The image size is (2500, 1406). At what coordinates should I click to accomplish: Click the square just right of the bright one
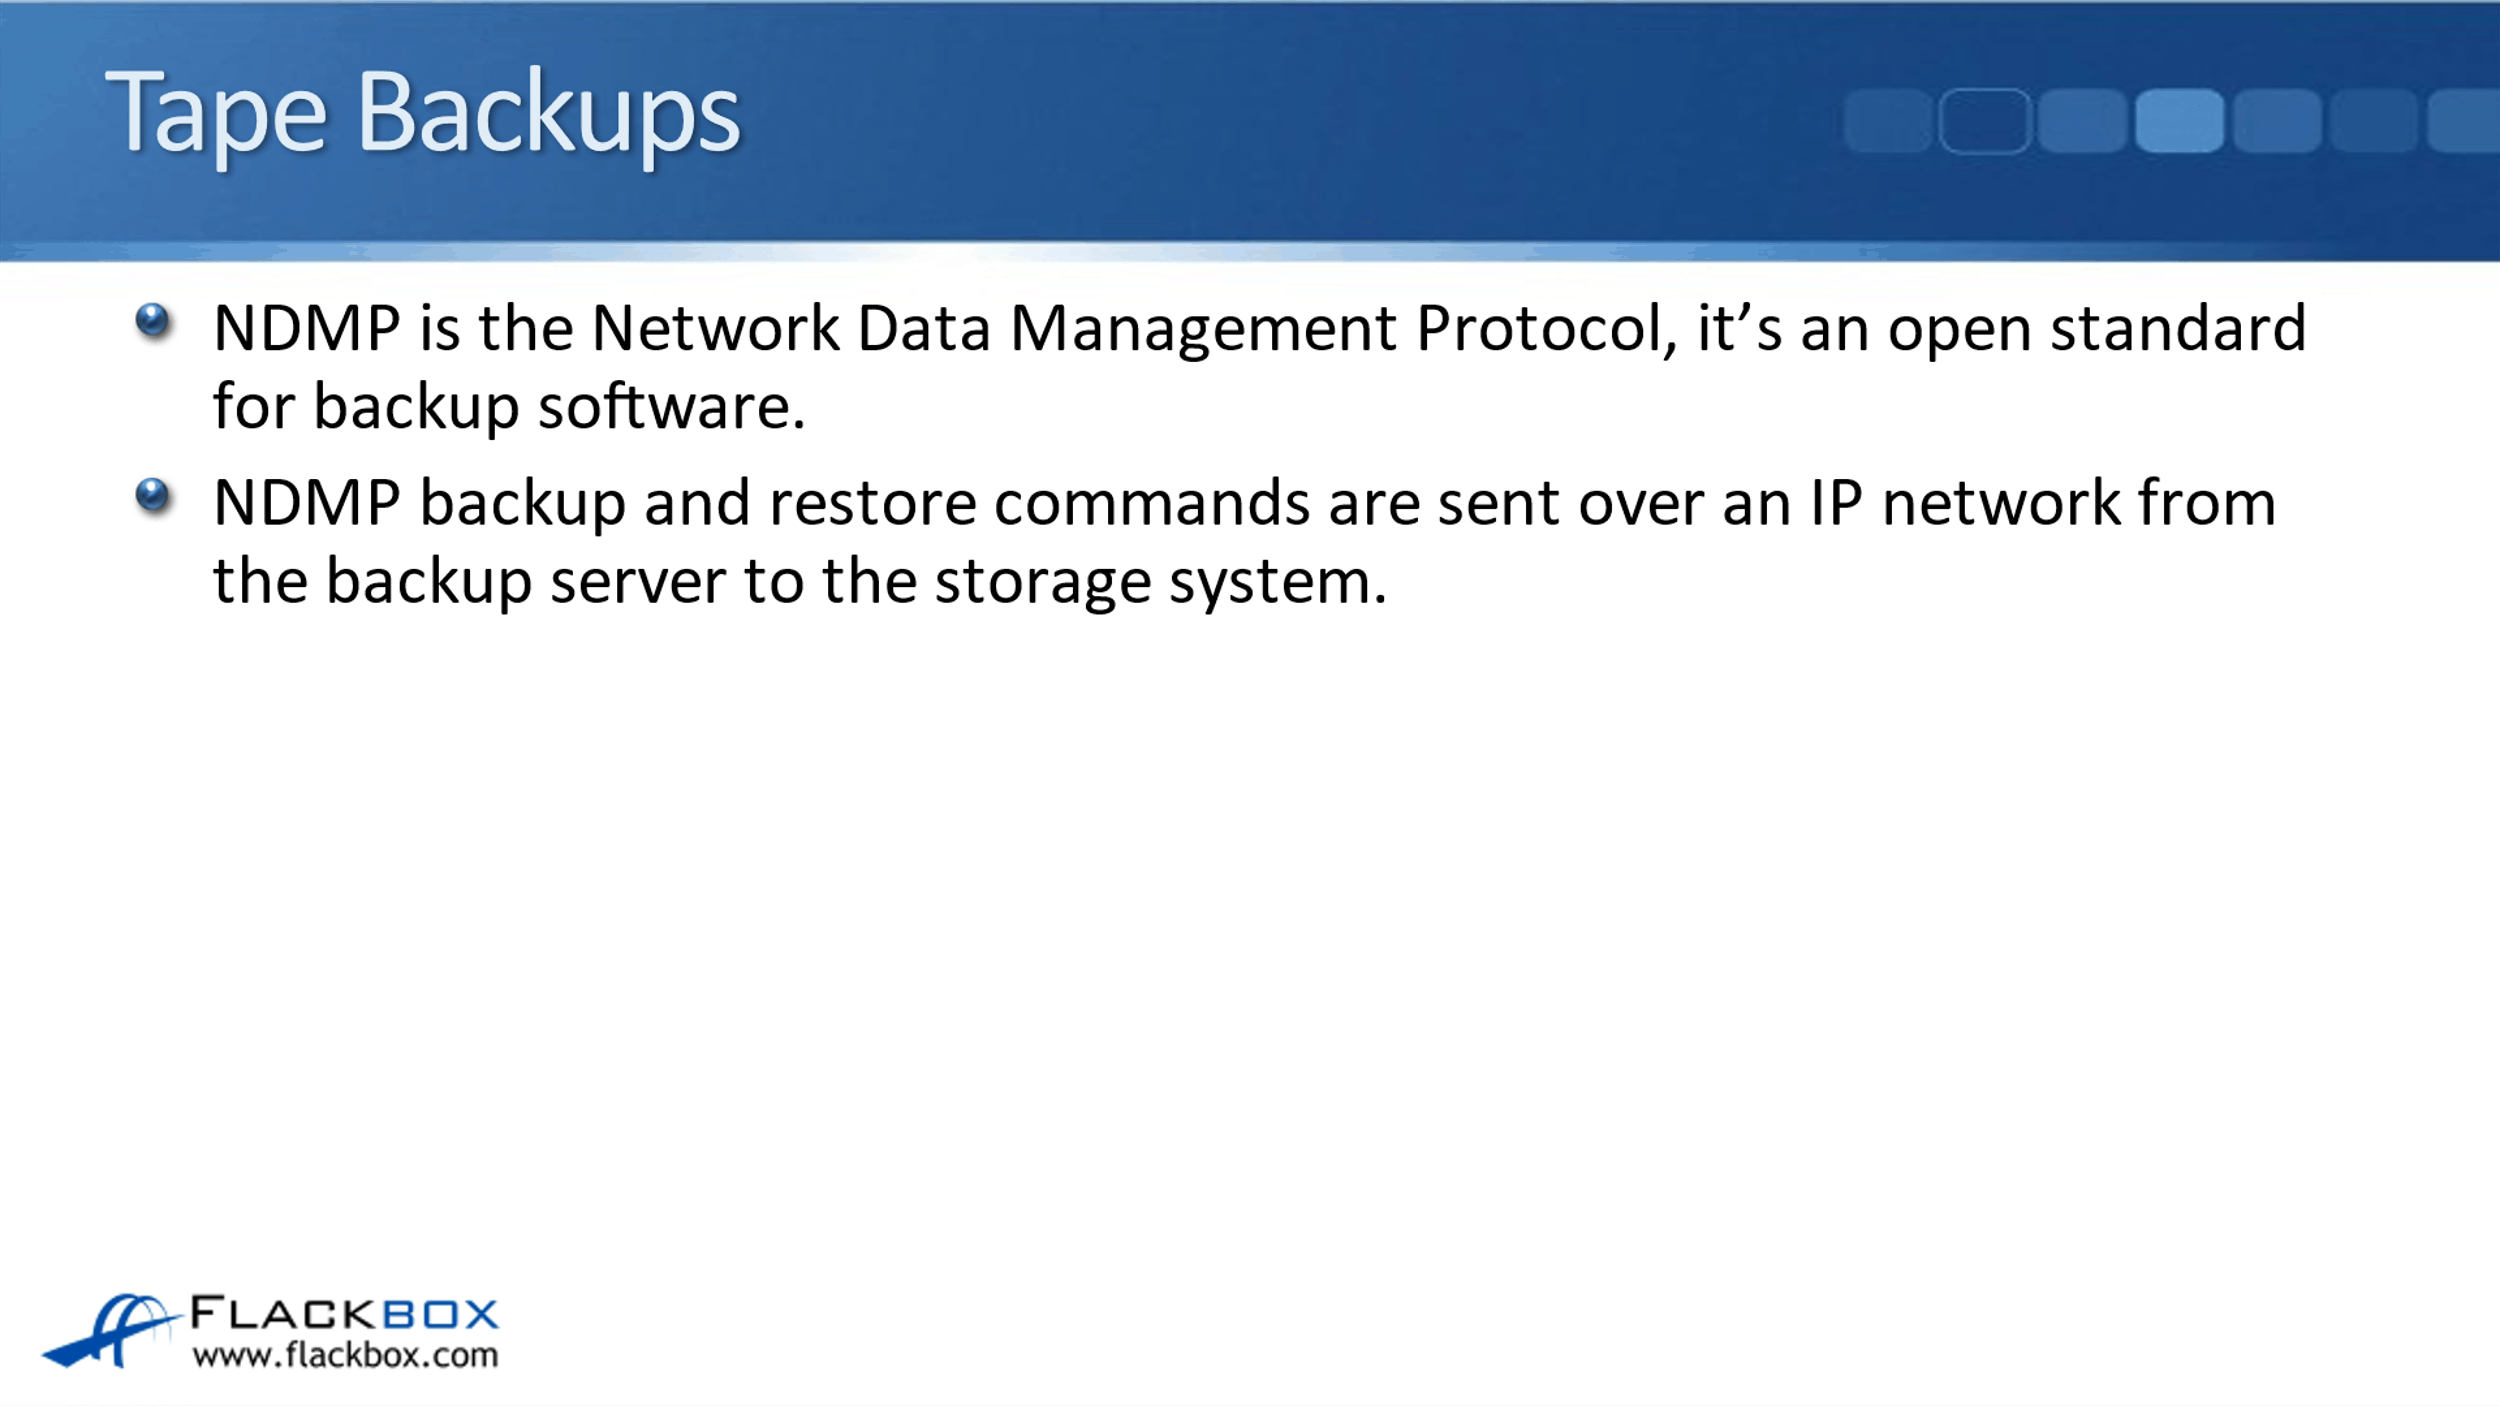[x=2276, y=120]
